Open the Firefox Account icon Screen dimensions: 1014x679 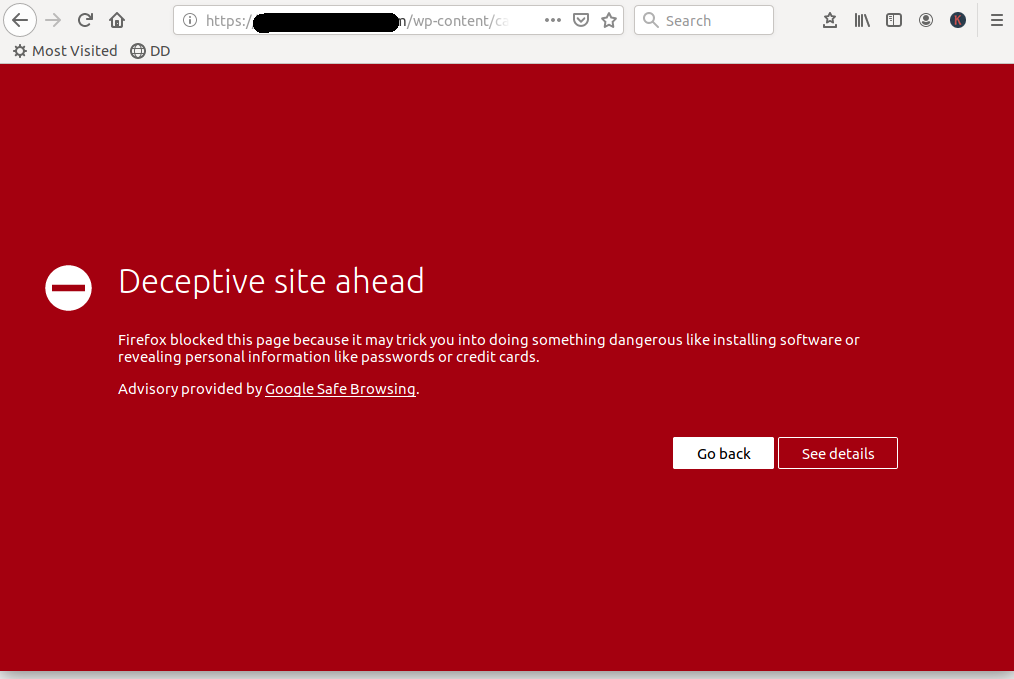(x=926, y=20)
